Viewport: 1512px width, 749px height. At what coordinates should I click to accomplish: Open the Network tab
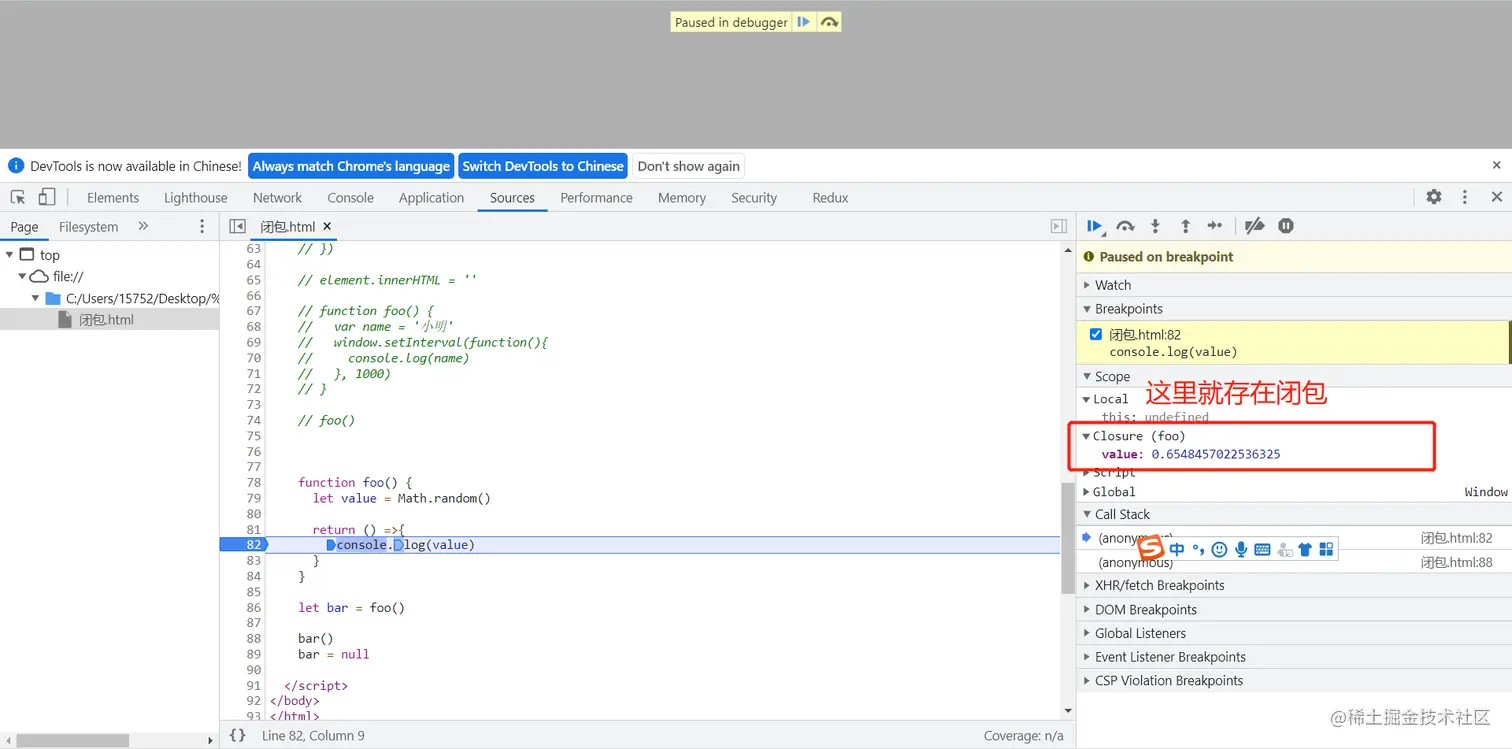pyautogui.click(x=277, y=198)
